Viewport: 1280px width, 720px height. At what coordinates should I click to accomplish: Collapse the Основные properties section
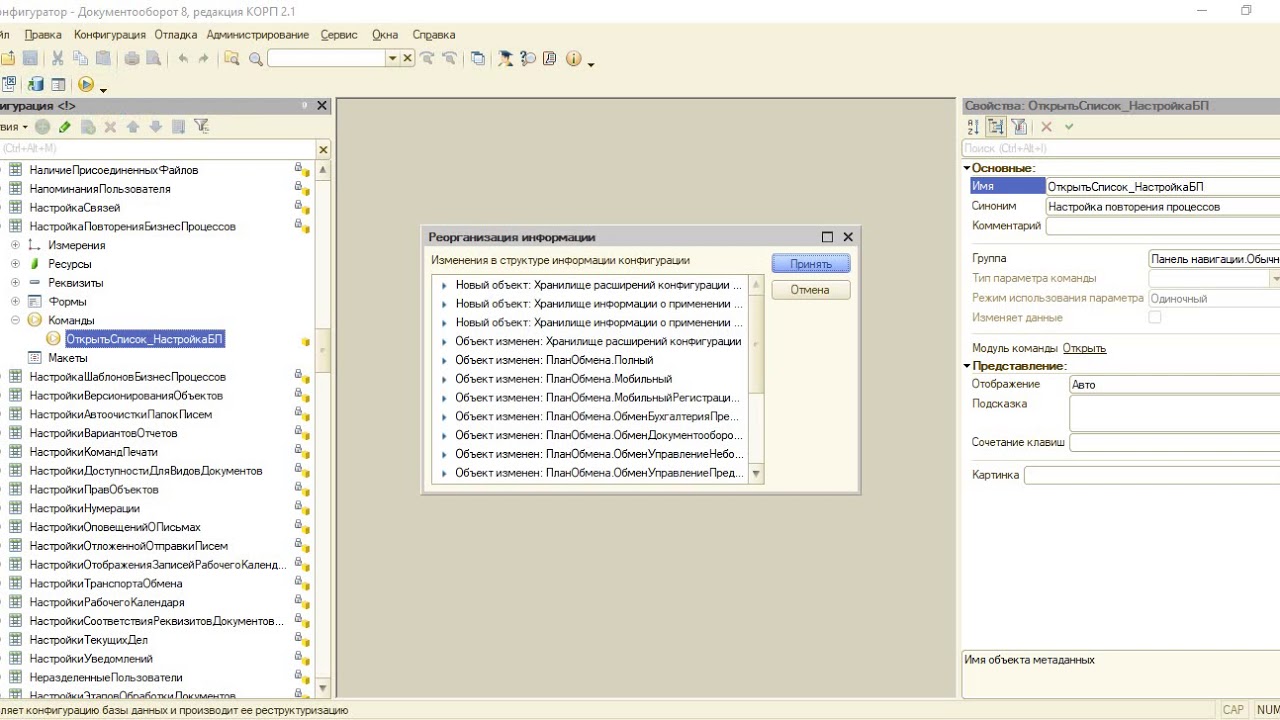click(967, 168)
